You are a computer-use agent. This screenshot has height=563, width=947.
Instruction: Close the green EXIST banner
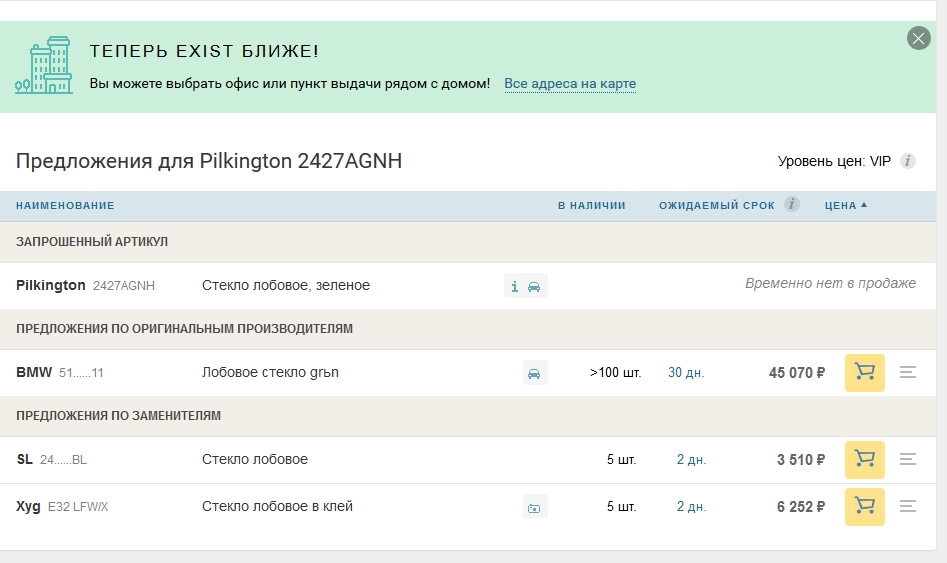click(x=918, y=39)
